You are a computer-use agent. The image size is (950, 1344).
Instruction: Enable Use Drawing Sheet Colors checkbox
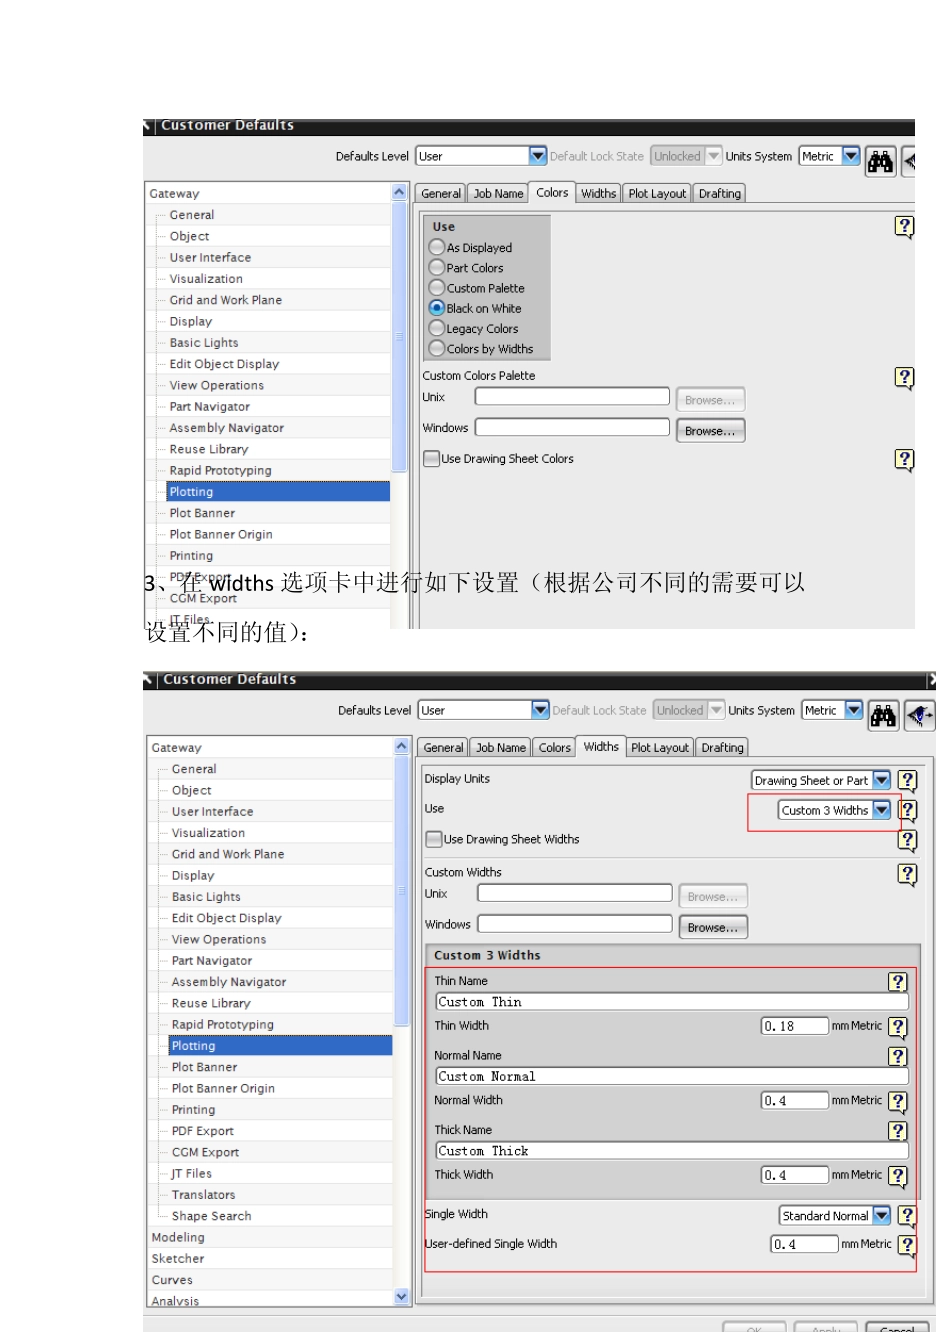432,459
